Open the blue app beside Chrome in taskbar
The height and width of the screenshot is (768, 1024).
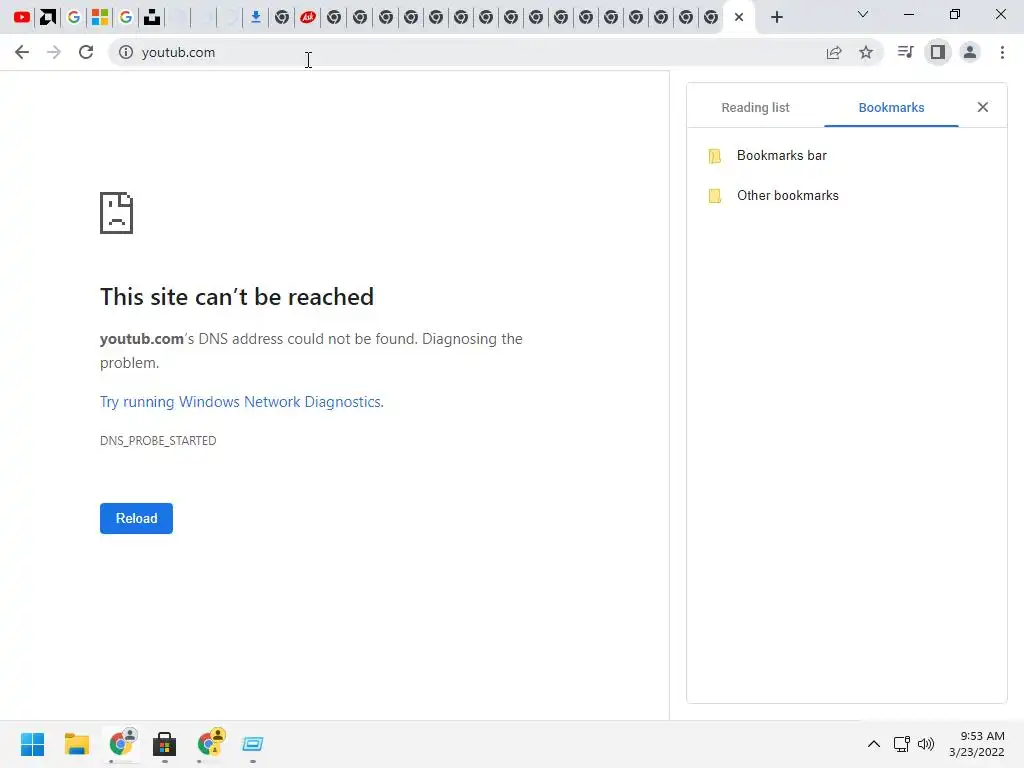click(x=253, y=744)
